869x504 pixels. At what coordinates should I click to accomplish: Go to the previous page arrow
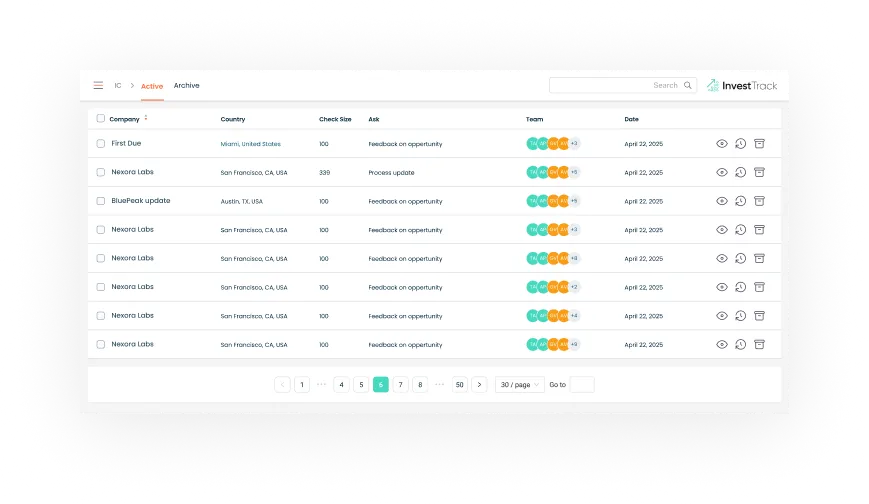point(282,384)
